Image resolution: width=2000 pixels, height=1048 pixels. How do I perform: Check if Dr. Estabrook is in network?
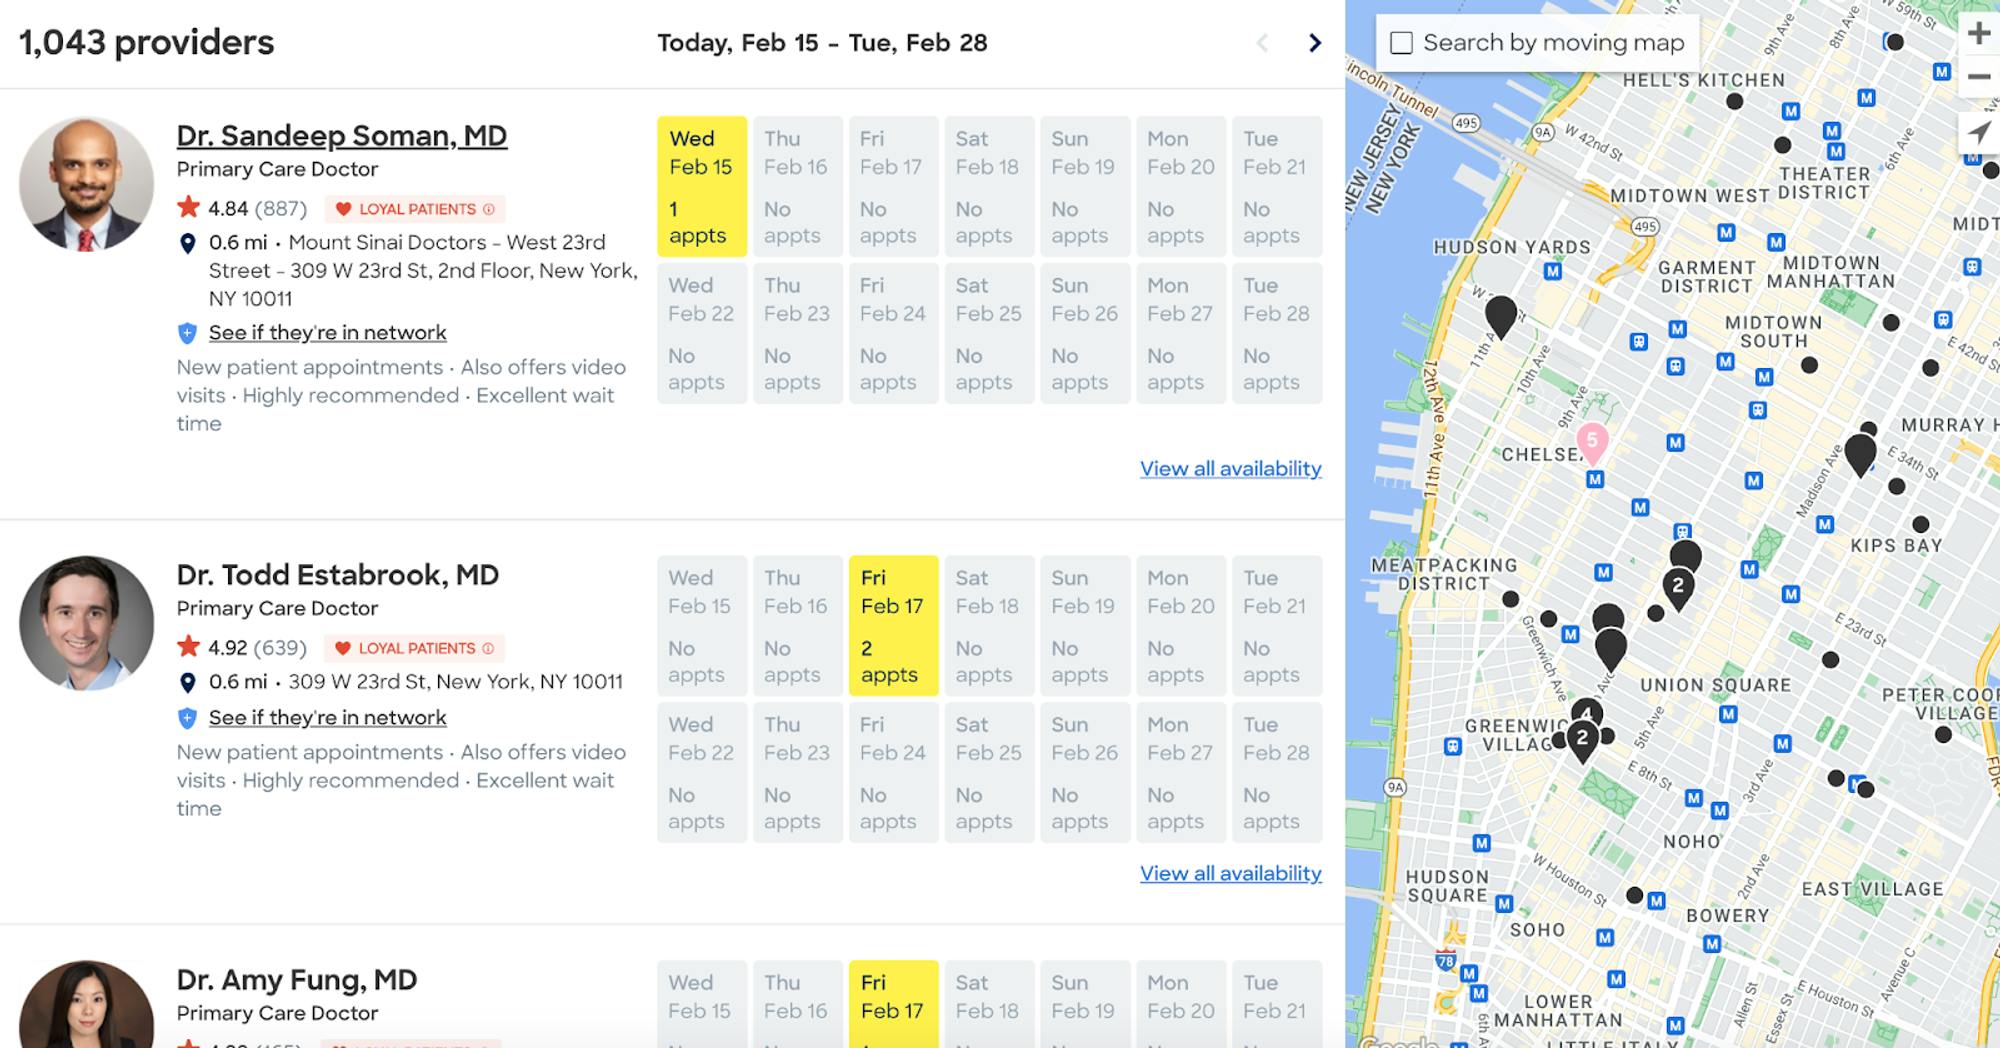pos(327,717)
